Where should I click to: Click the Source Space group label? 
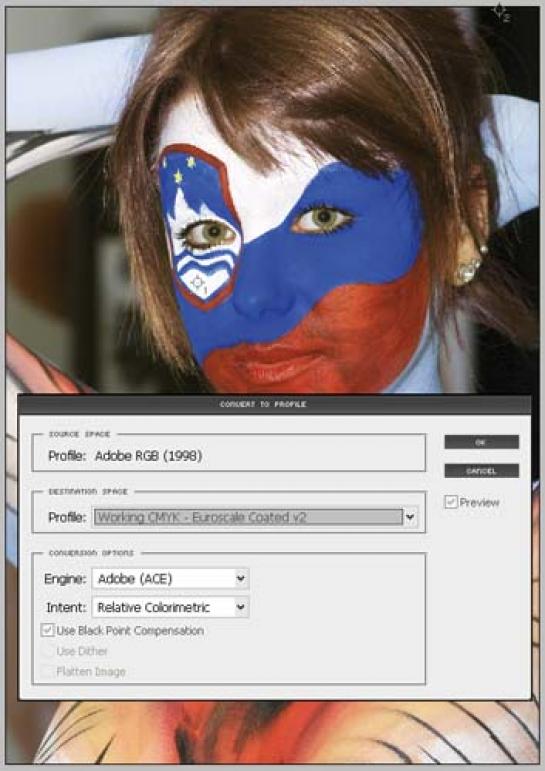pyautogui.click(x=80, y=434)
